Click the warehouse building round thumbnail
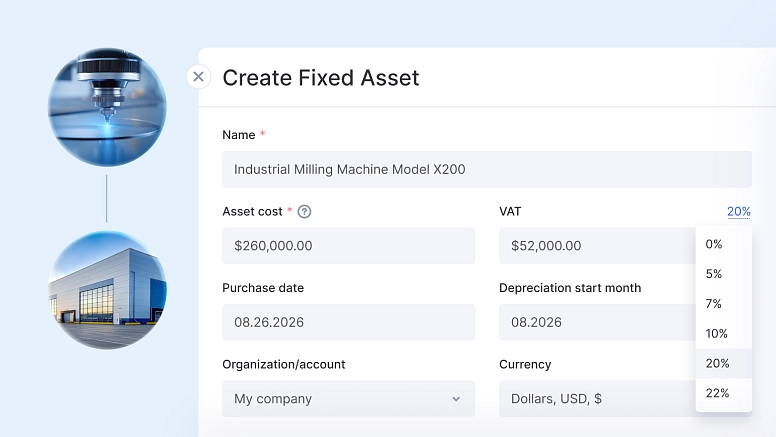The width and height of the screenshot is (776, 437). pyautogui.click(x=107, y=290)
